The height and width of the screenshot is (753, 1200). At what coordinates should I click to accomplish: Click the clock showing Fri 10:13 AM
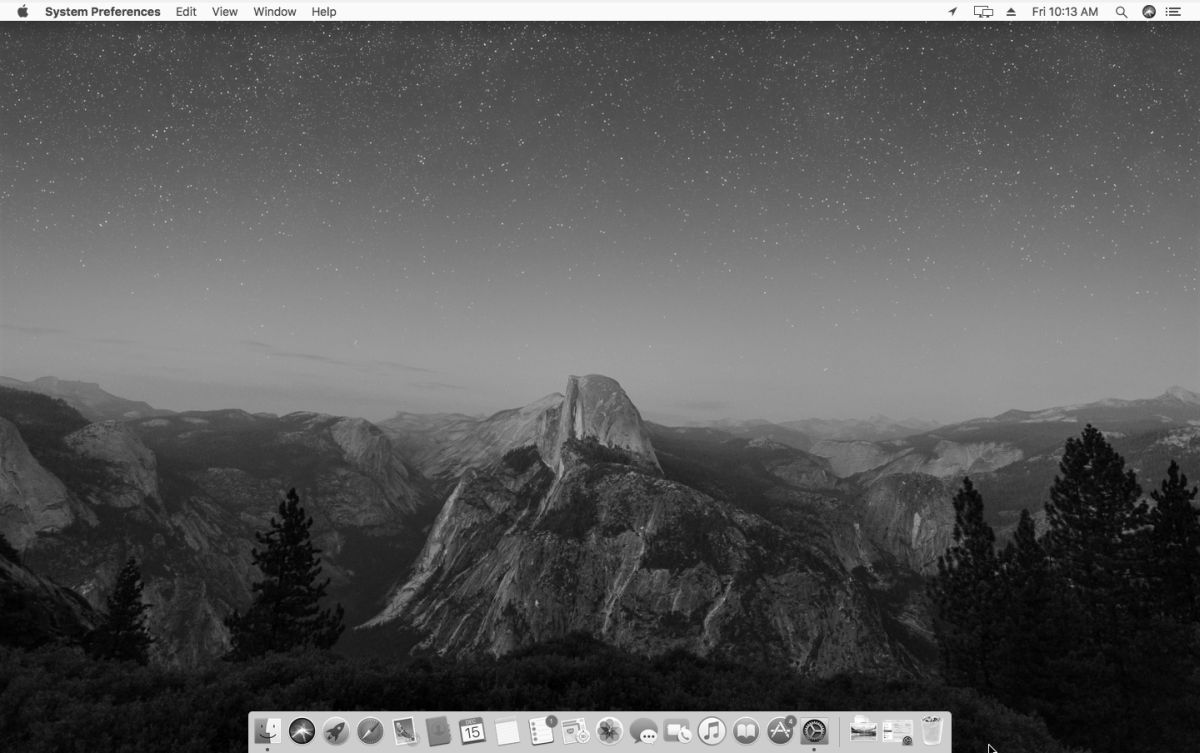[1066, 11]
